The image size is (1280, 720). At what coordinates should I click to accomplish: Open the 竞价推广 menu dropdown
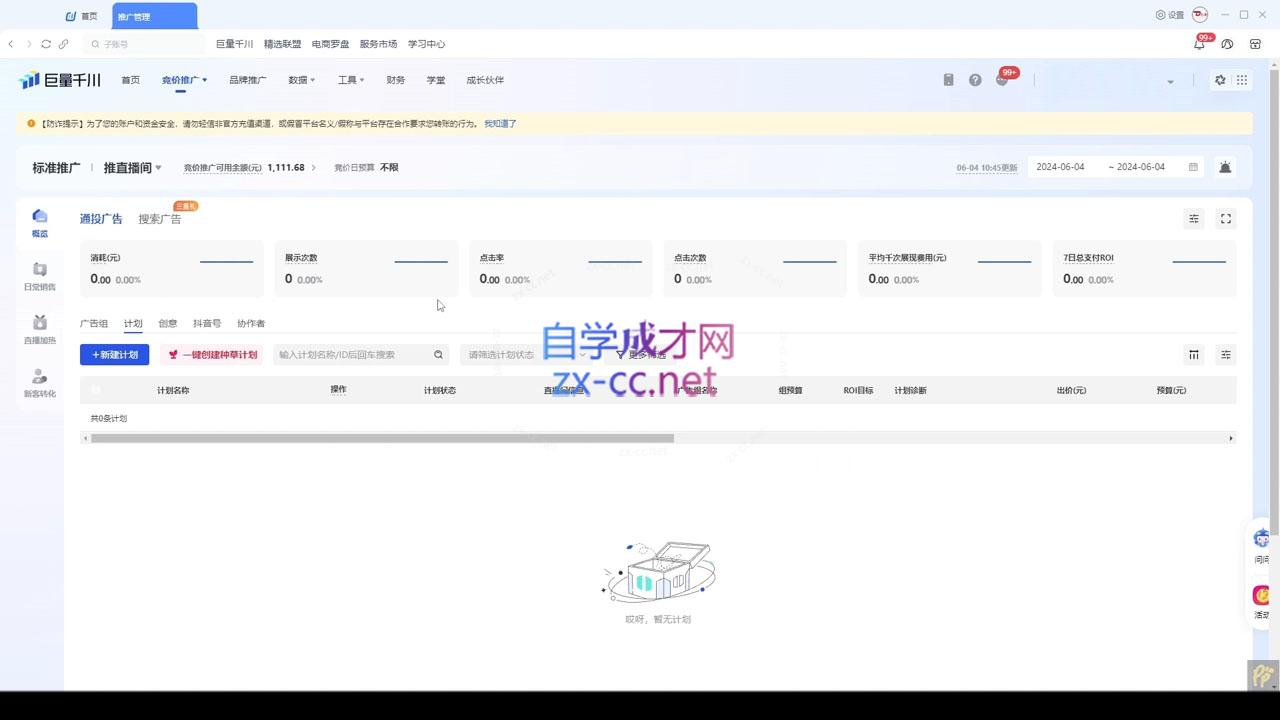pyautogui.click(x=185, y=79)
